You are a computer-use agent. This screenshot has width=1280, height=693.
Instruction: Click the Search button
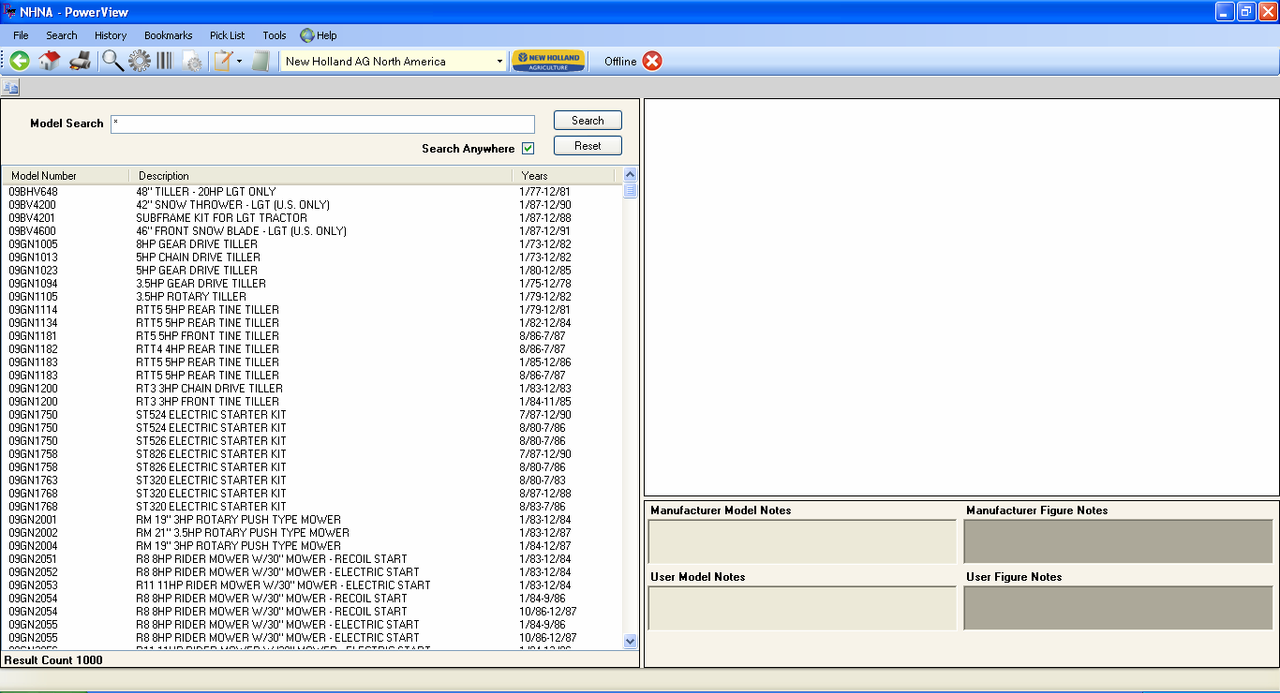tap(588, 120)
